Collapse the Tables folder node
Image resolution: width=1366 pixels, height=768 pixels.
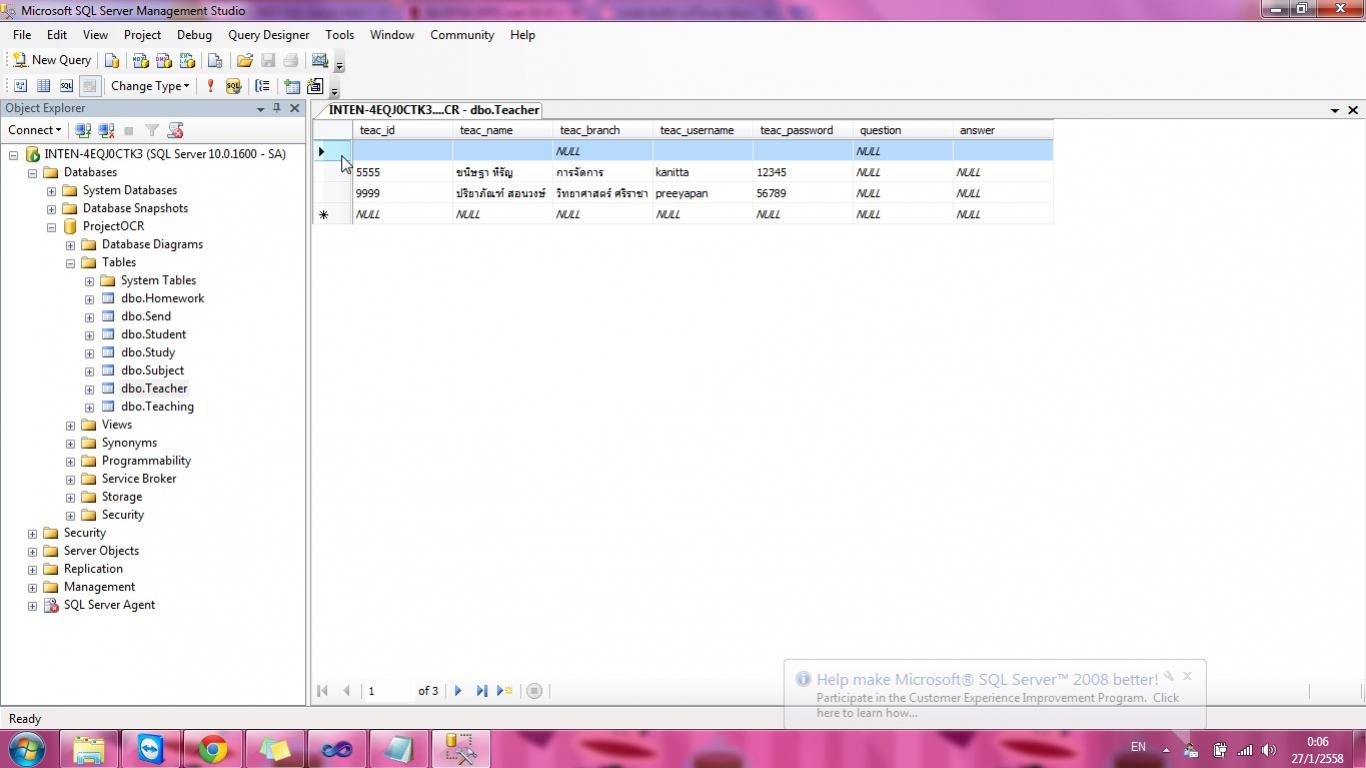70,263
